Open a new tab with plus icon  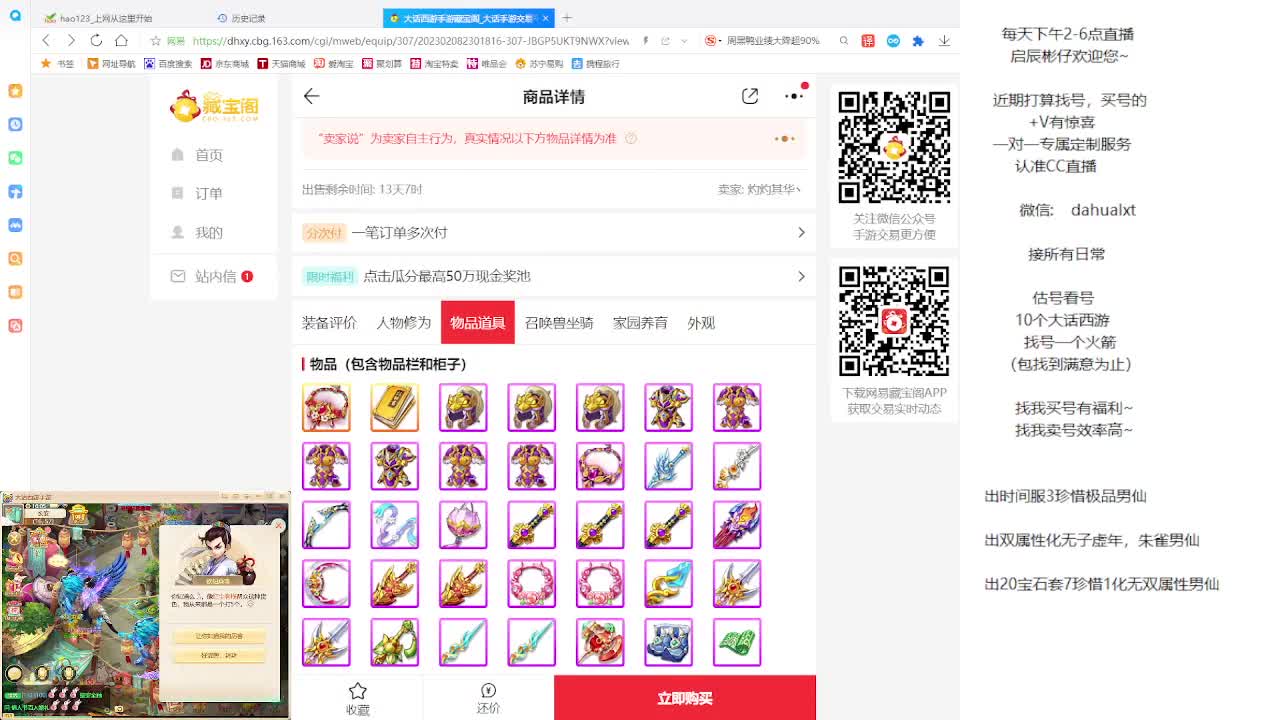pos(567,18)
